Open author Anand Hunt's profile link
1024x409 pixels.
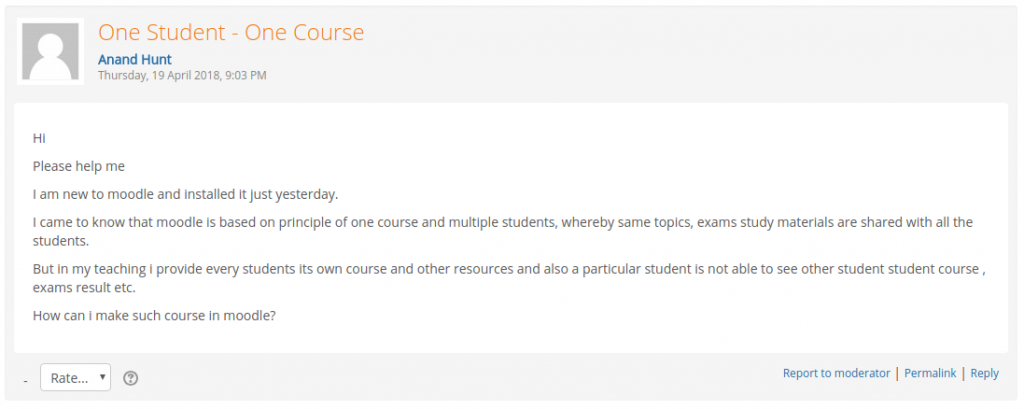(x=135, y=60)
